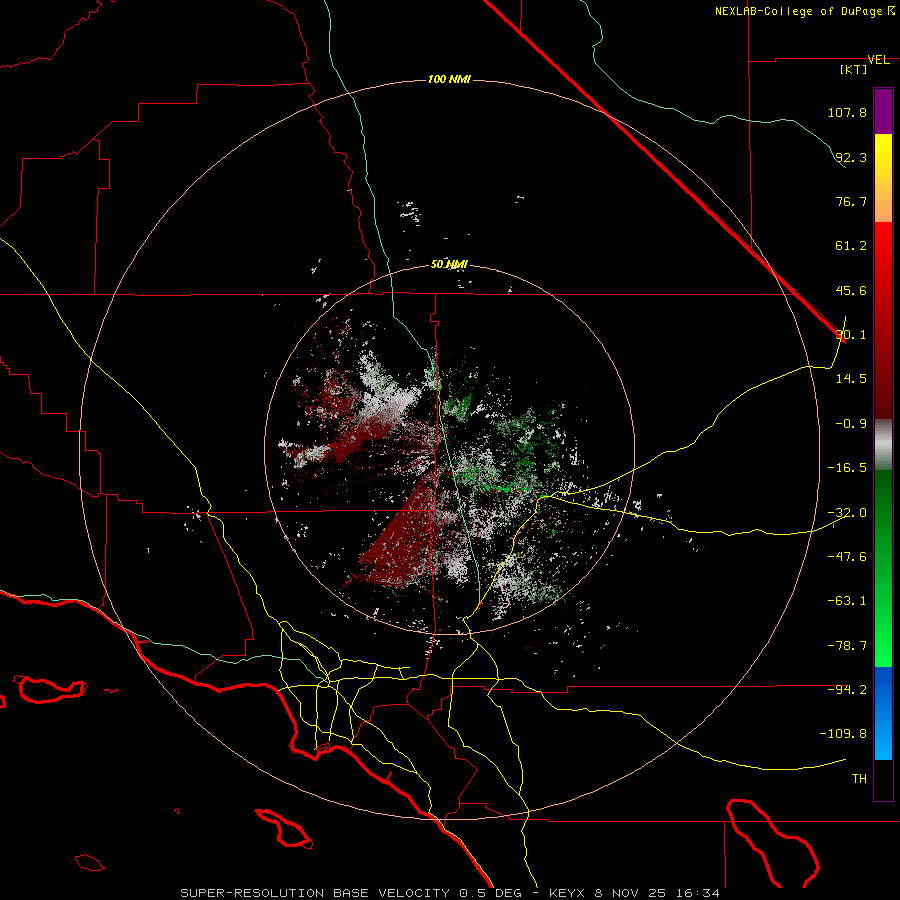This screenshot has height=900, width=900.
Task: Select the 107.8 scale value
Action: click(847, 112)
